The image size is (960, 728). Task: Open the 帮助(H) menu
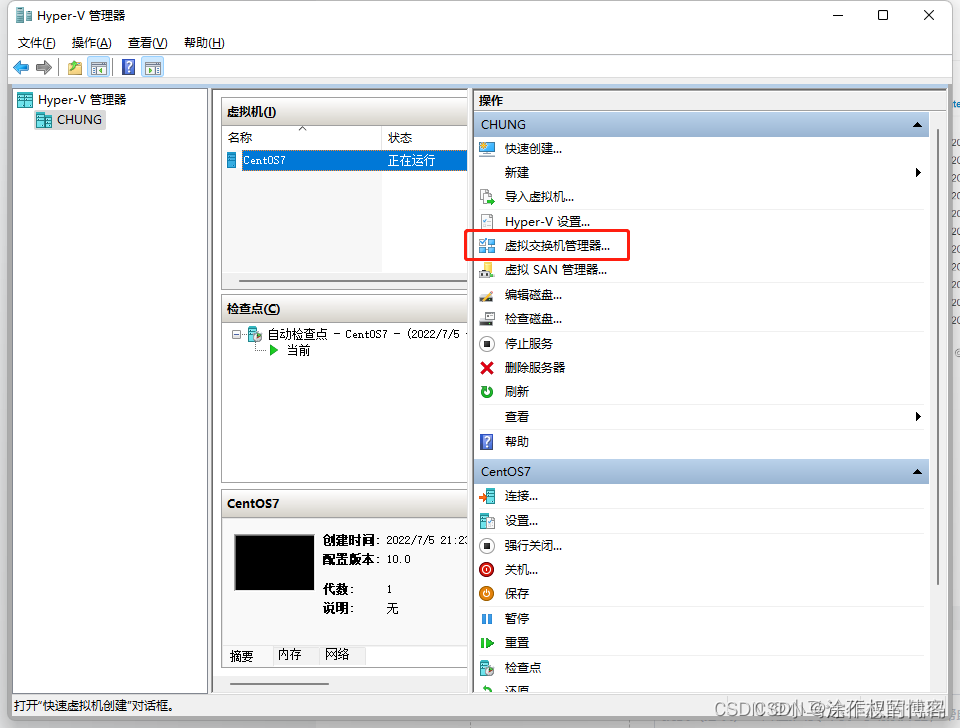click(x=204, y=43)
